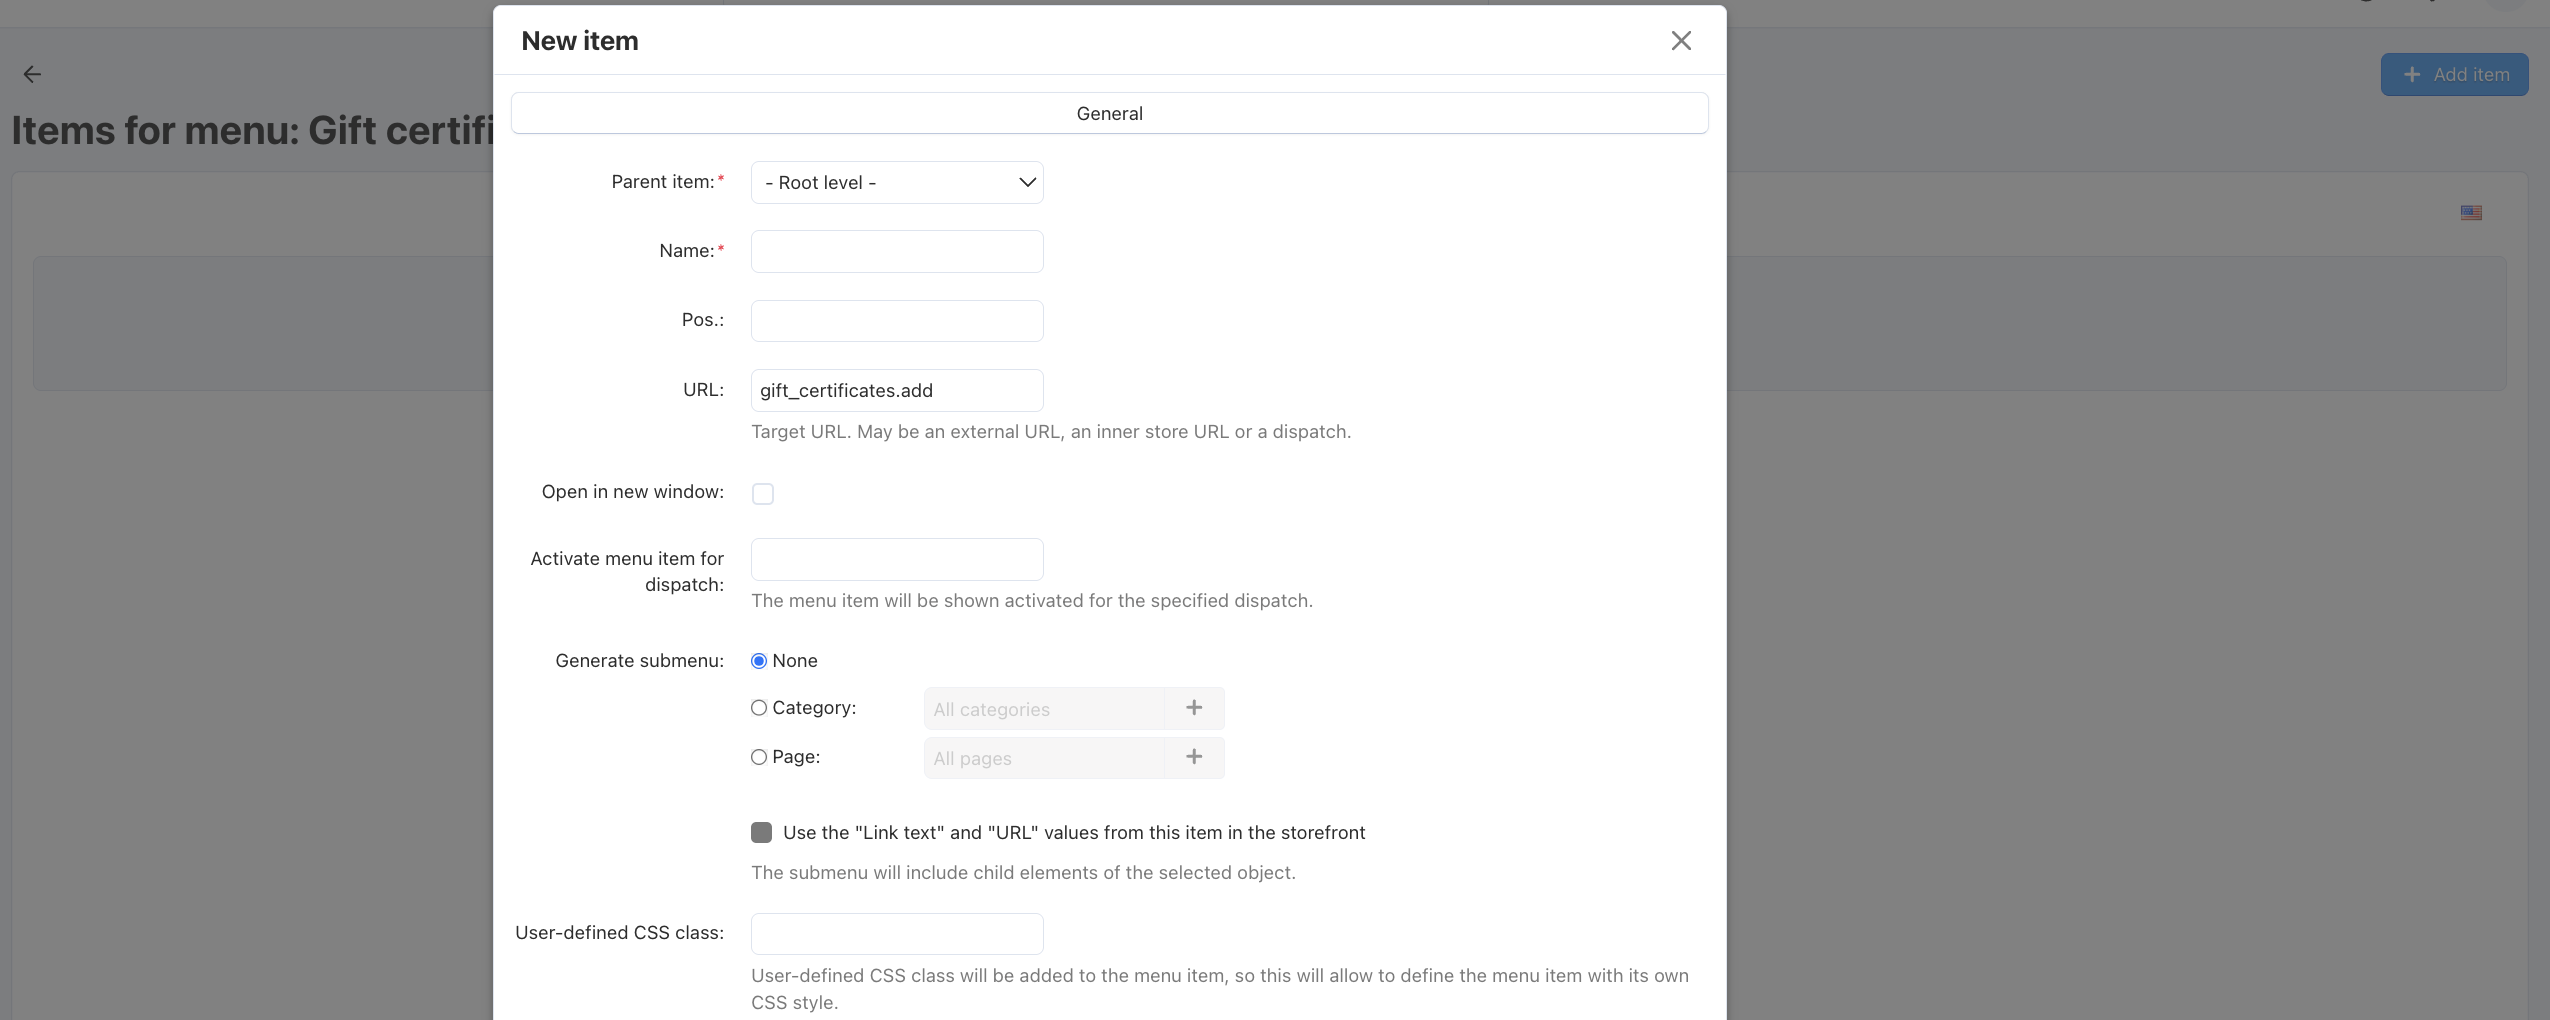
Task: Close the New item dialog
Action: click(x=1681, y=40)
